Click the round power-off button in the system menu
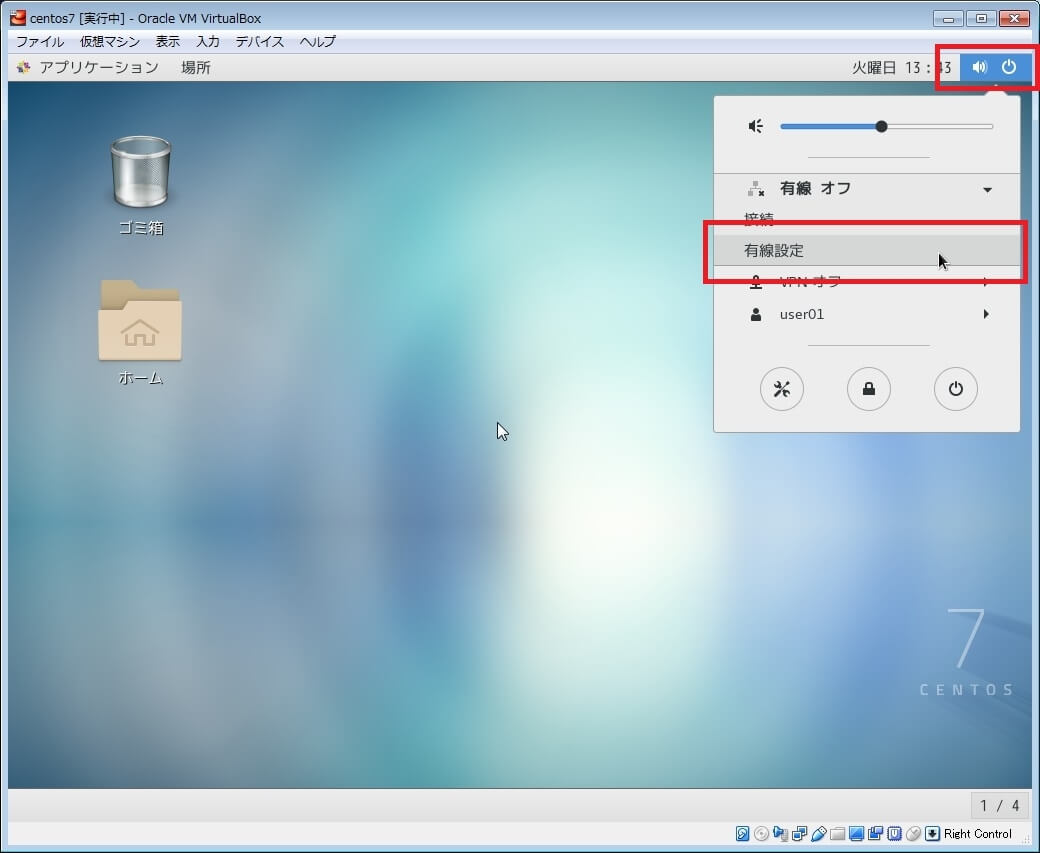The width and height of the screenshot is (1040, 853). point(956,390)
